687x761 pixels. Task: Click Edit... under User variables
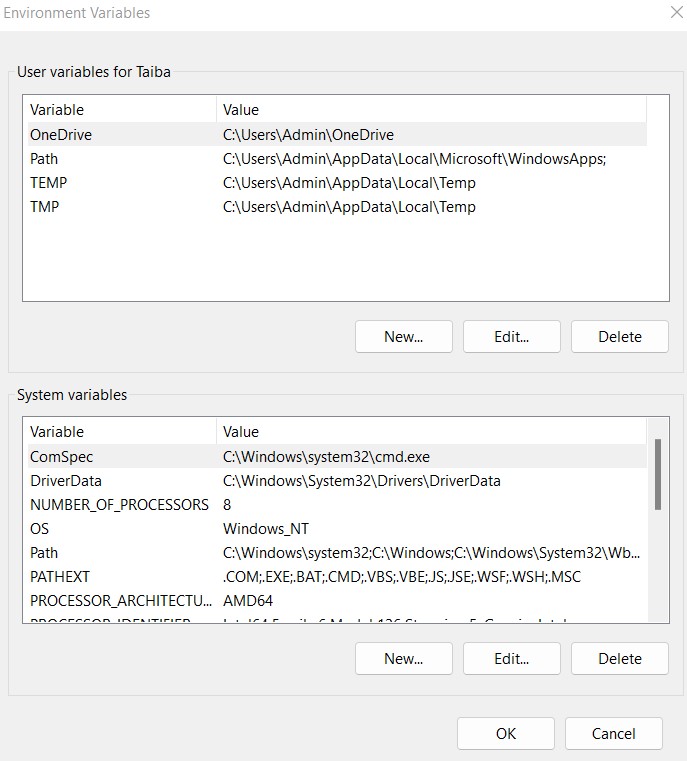[511, 337]
